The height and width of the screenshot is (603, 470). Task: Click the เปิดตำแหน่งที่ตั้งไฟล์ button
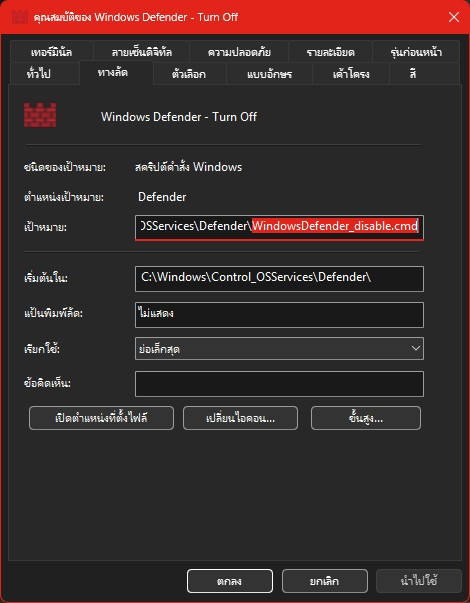(x=101, y=418)
